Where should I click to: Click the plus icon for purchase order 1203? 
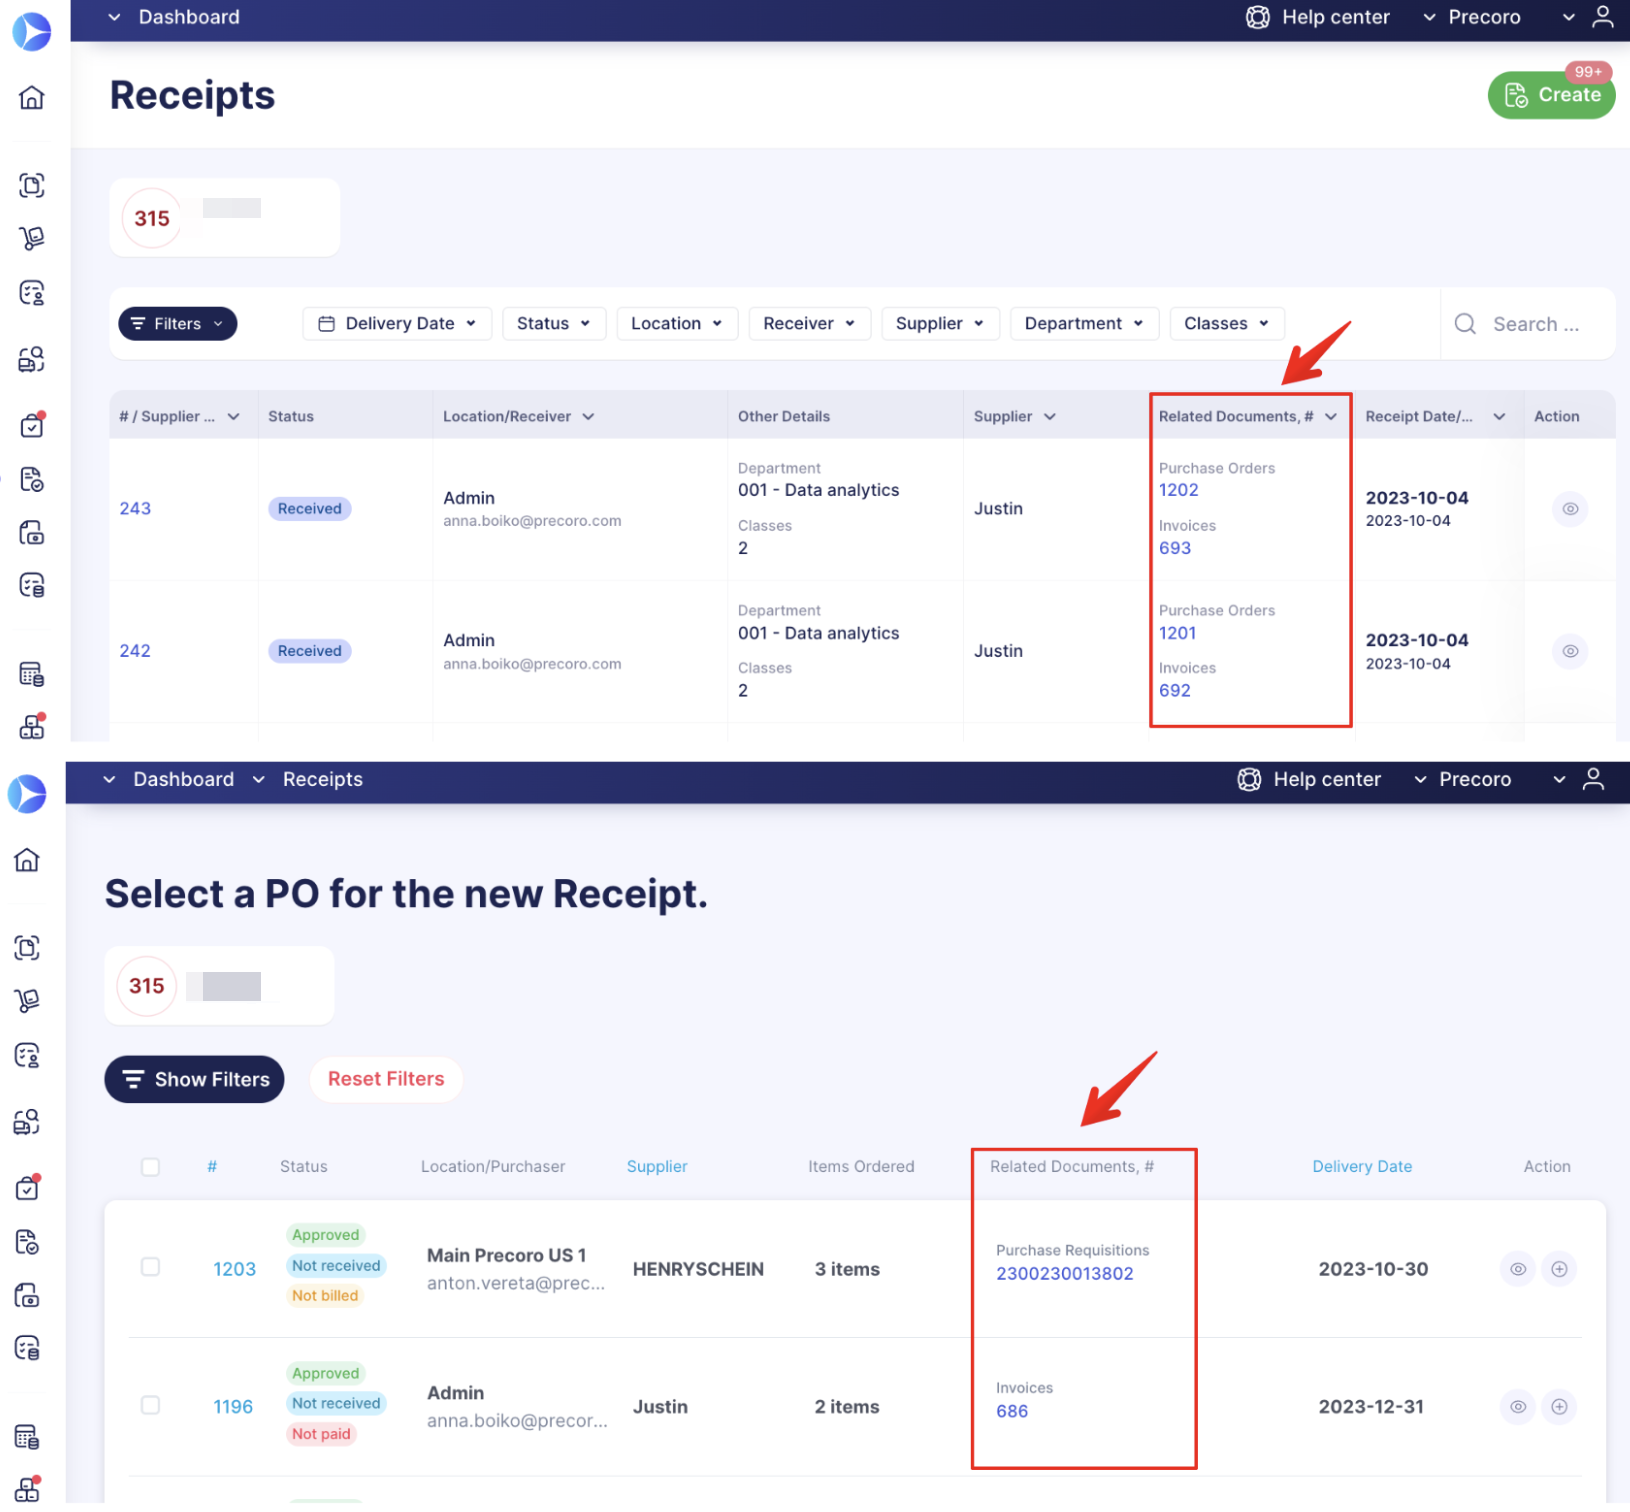pos(1559,1269)
